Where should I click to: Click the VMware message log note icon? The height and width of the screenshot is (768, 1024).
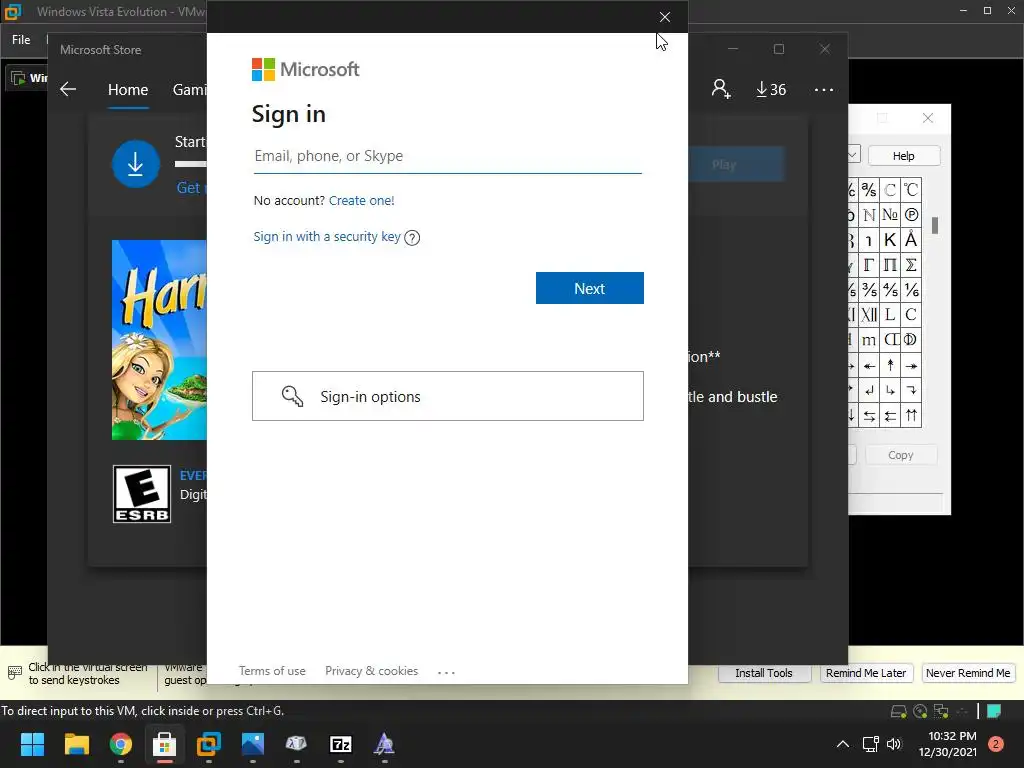point(994,711)
